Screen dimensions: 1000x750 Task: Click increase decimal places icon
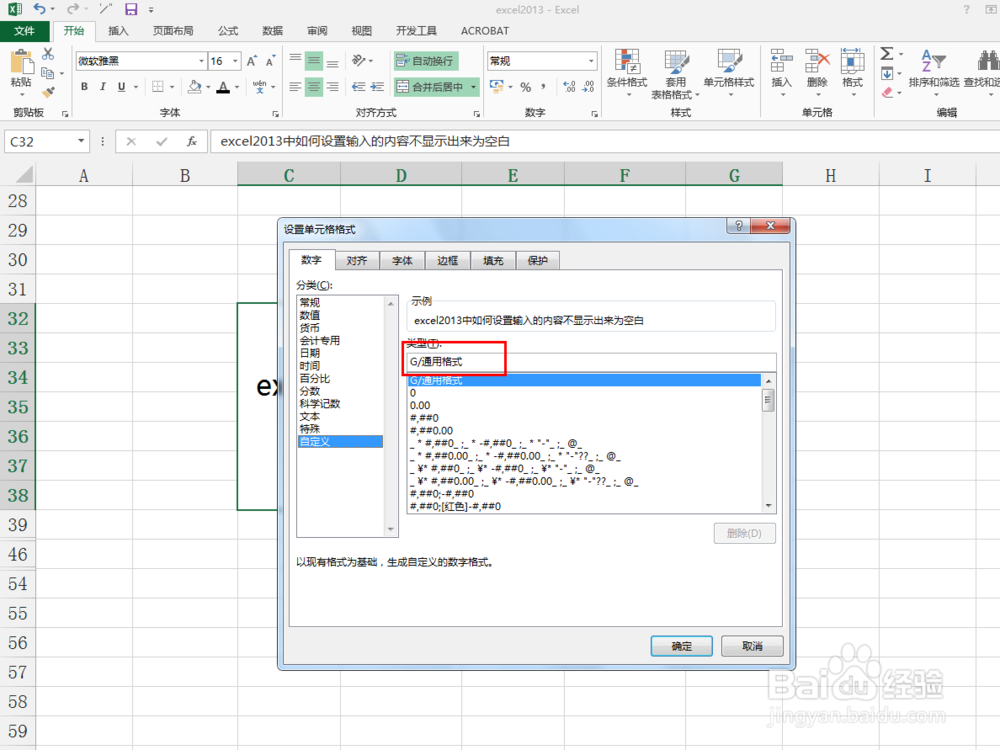click(569, 86)
